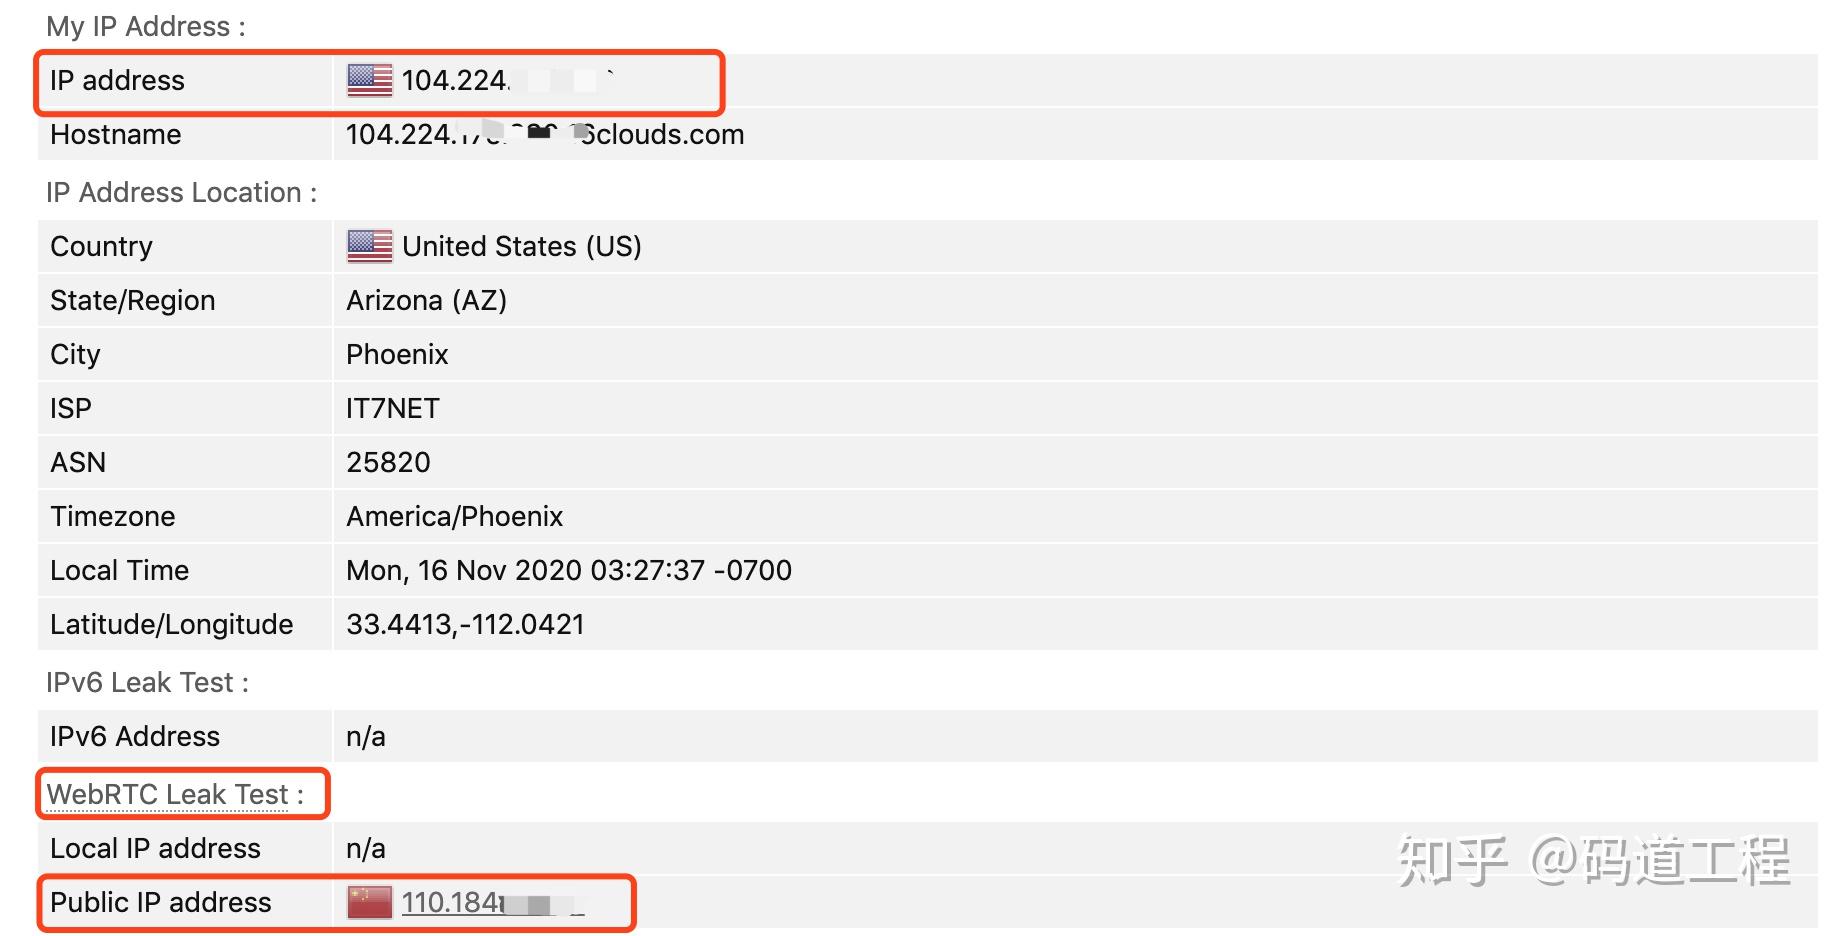Click the coordinates 33.4413,-112.0421

click(x=465, y=624)
